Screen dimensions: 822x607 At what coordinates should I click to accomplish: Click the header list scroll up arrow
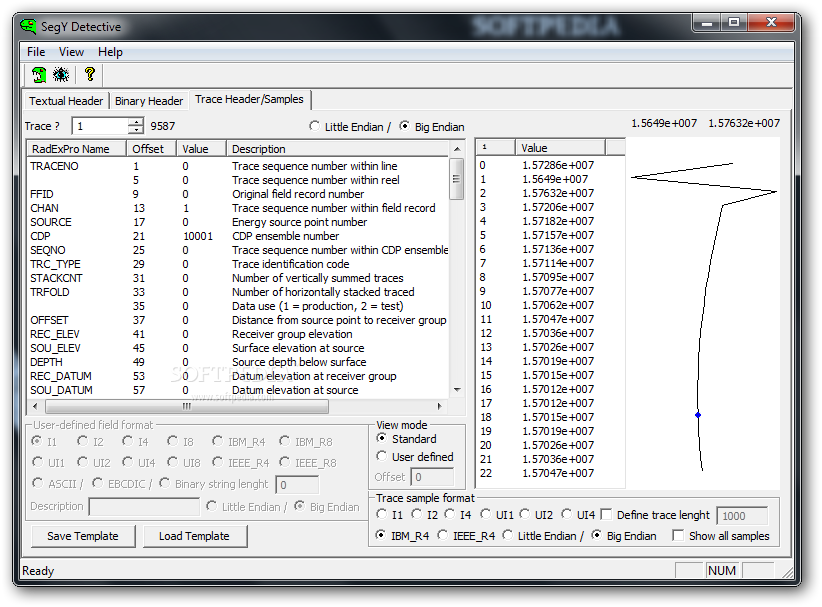coord(457,149)
